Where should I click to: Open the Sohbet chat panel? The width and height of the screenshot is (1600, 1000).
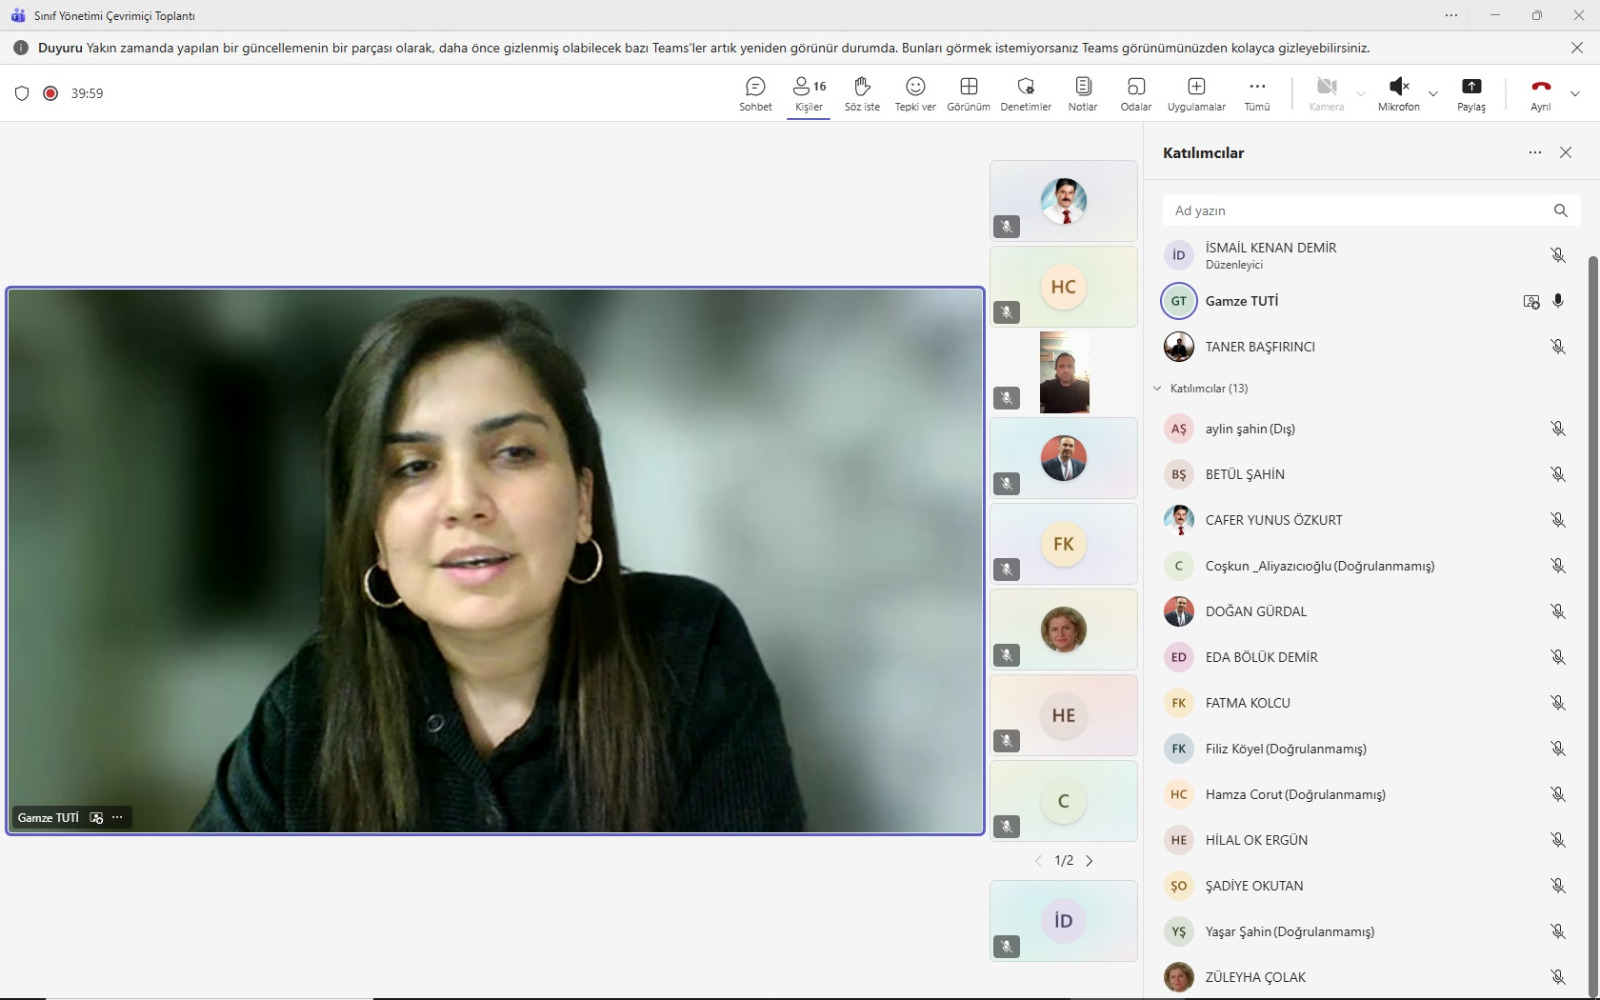tap(755, 93)
